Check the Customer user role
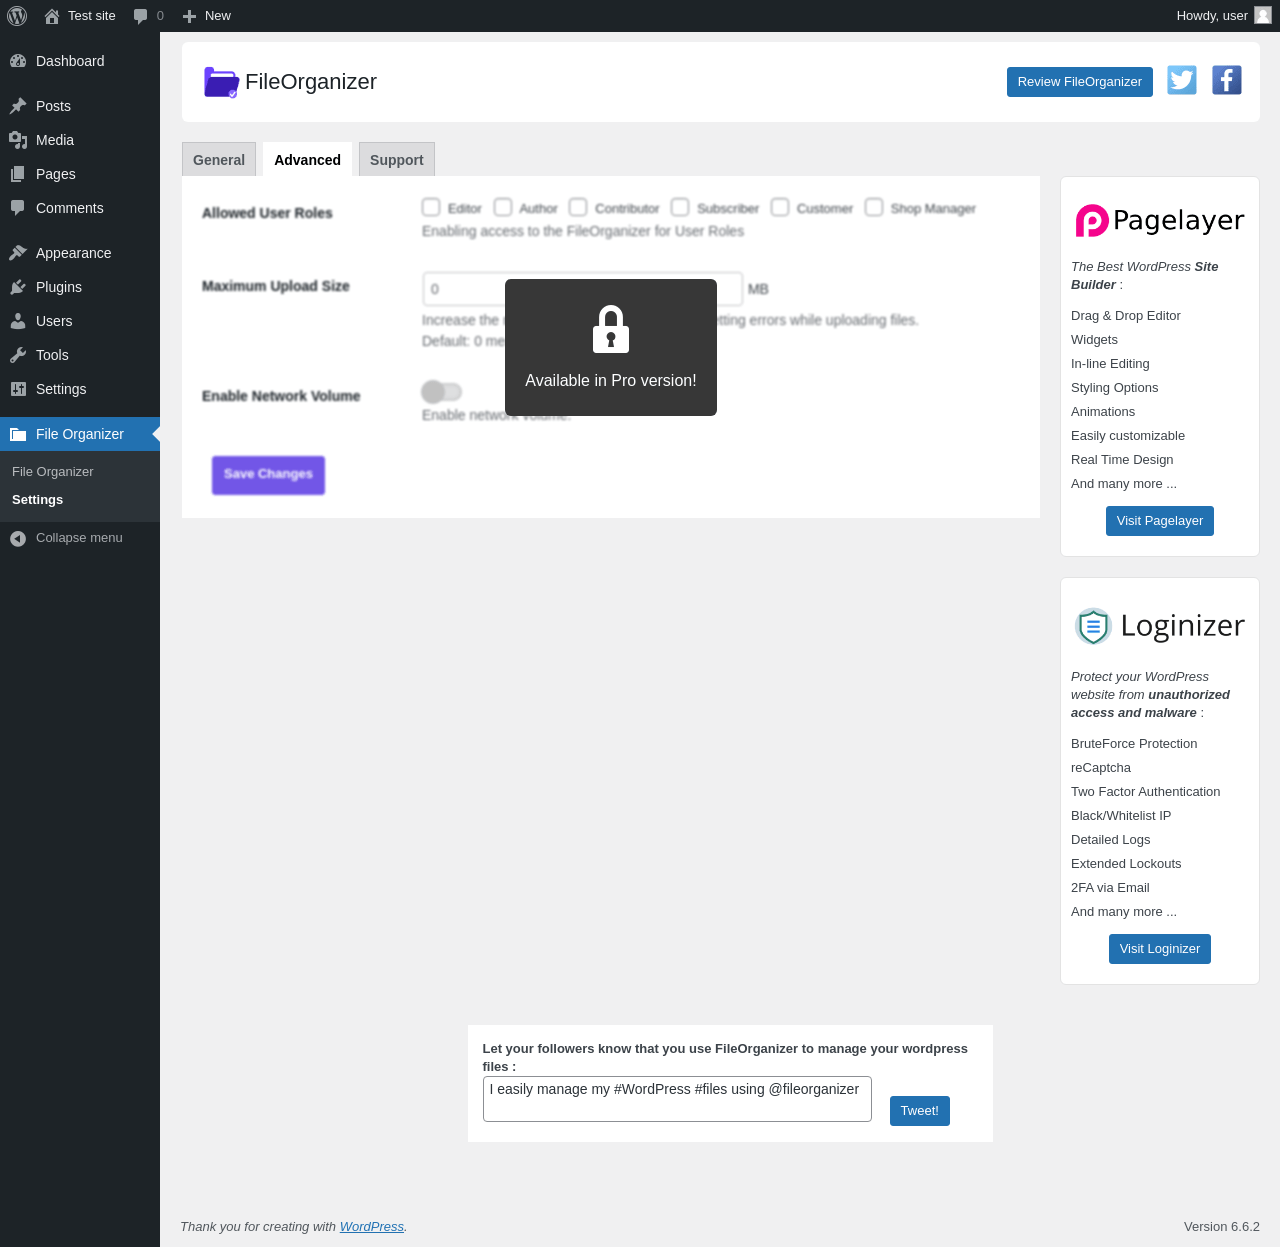The height and width of the screenshot is (1247, 1280). tap(780, 207)
